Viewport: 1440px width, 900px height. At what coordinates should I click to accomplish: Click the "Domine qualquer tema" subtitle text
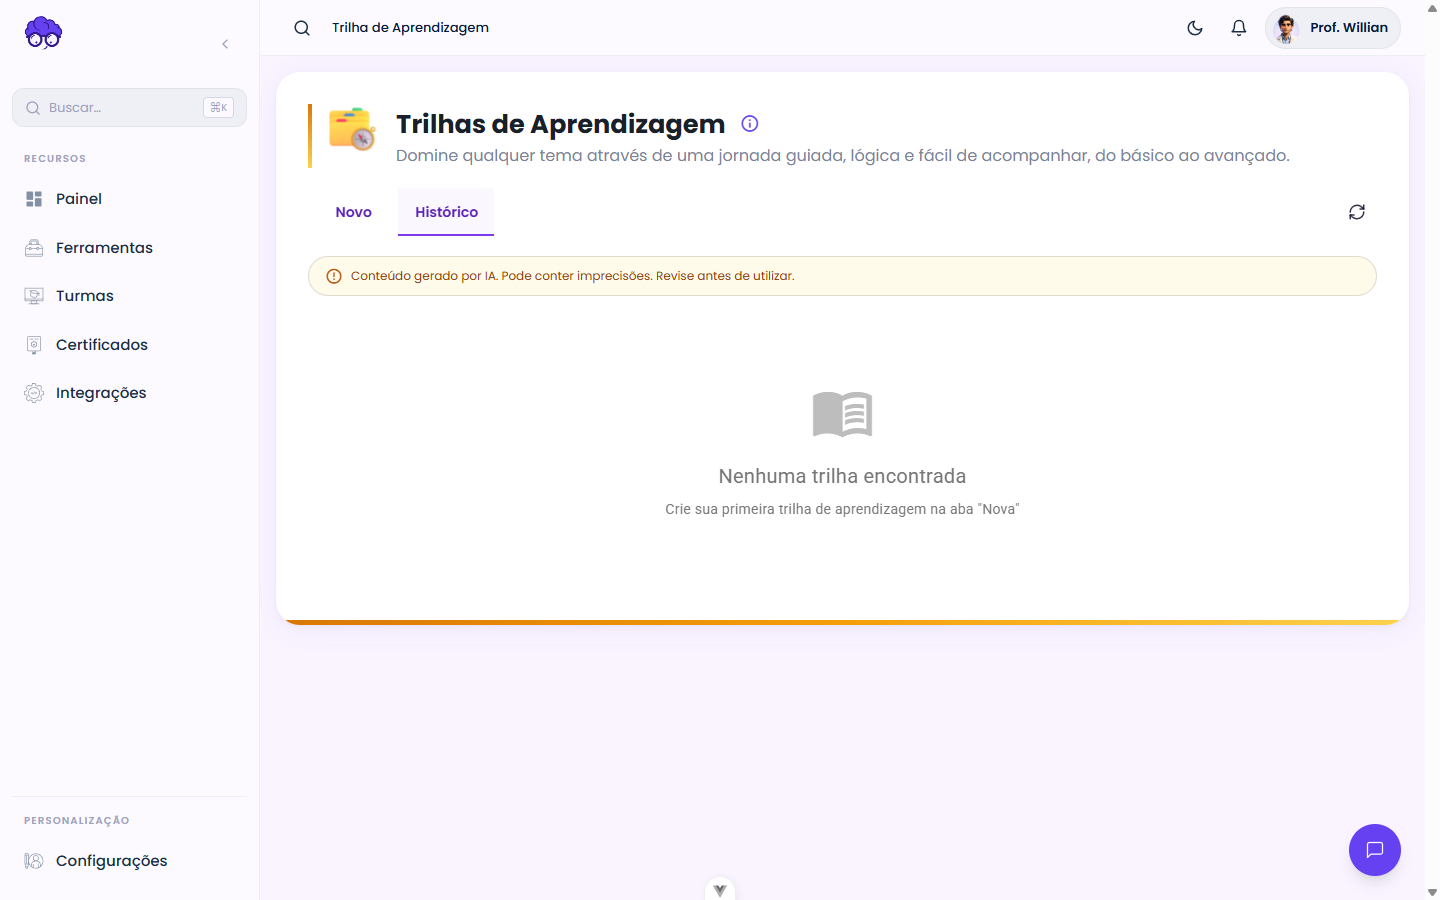[843, 156]
